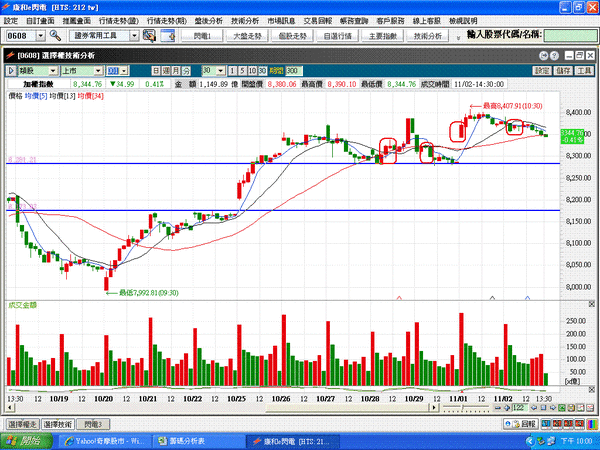Click the rainbow color bars icon
This screenshot has height=450, width=600.
[592, 424]
